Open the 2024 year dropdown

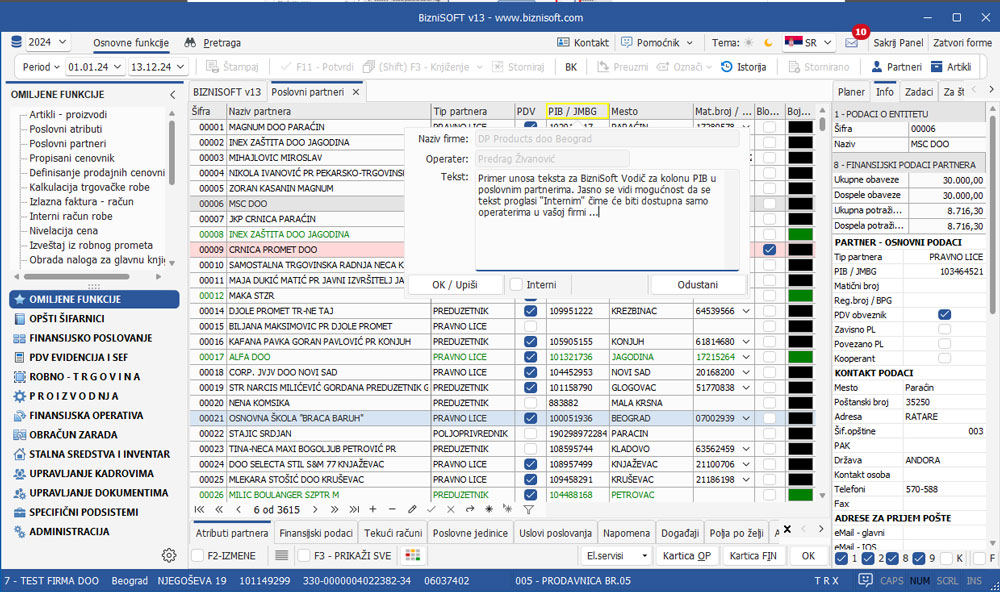pos(40,43)
